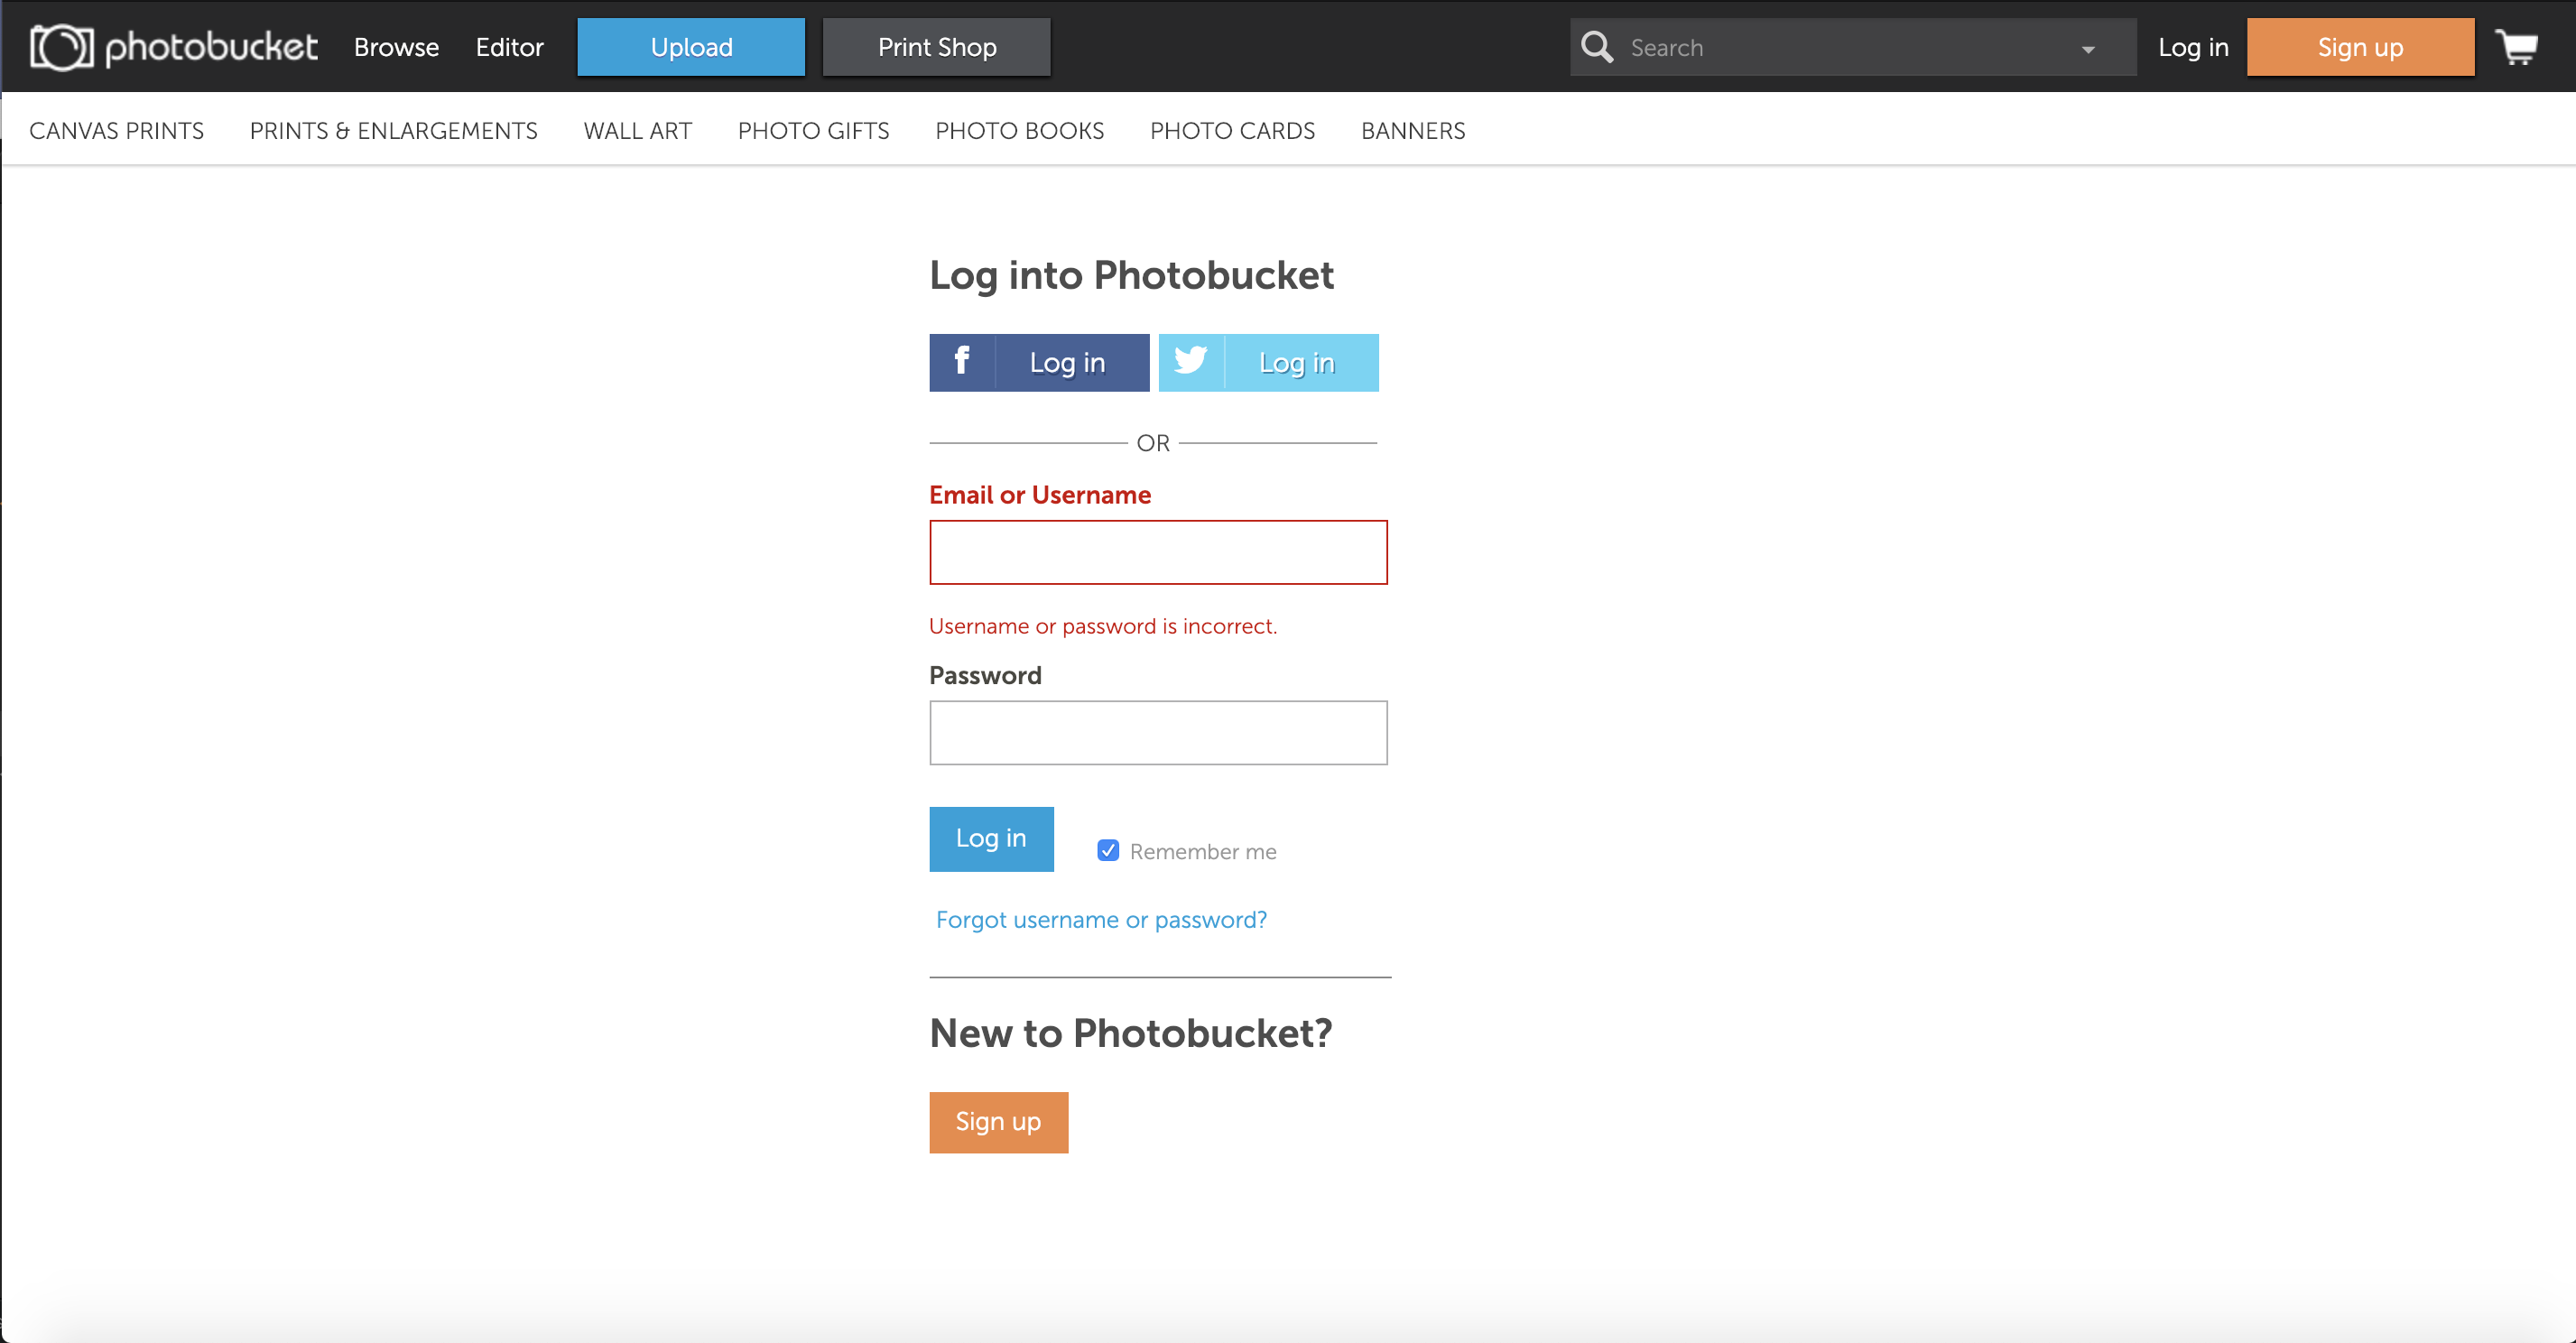Open the shopping cart icon
The width and height of the screenshot is (2576, 1343).
click(x=2516, y=47)
